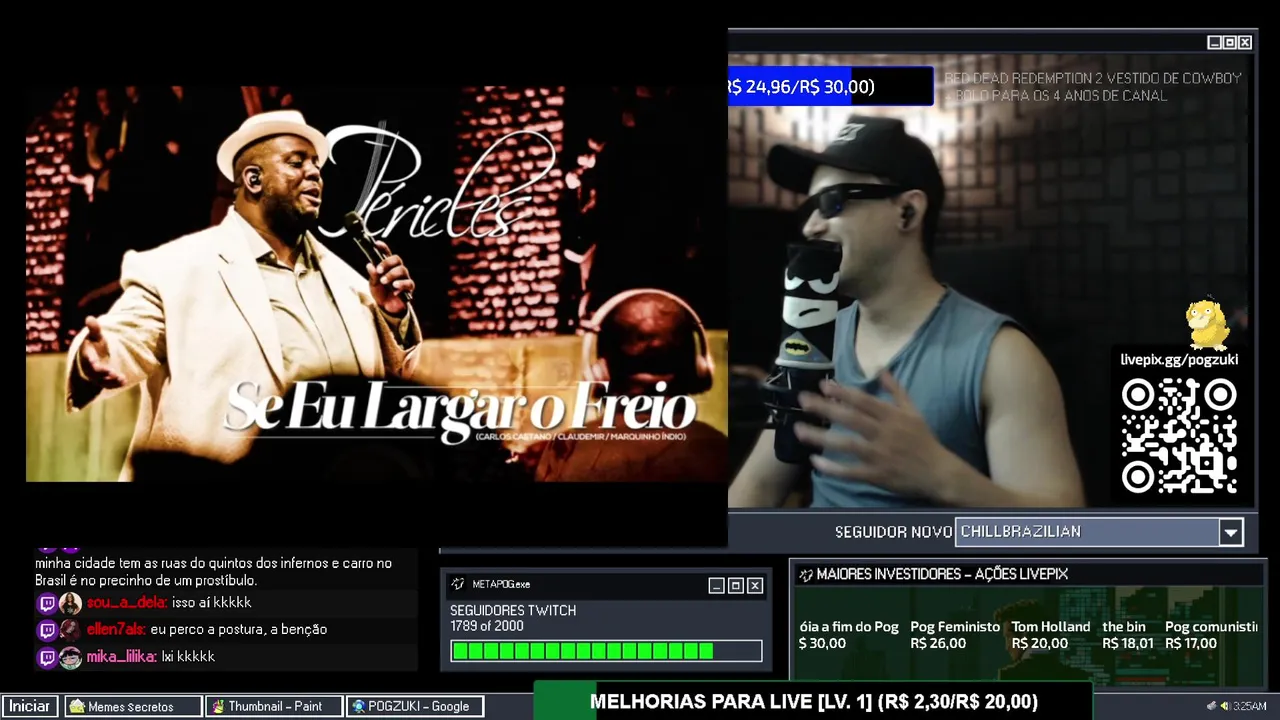
Task: Click the Twitch badge beside ellen7als
Action: point(47,630)
